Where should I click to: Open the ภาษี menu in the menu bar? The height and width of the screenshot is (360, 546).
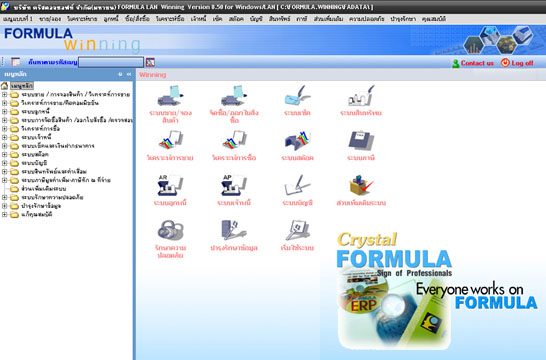[x=302, y=19]
